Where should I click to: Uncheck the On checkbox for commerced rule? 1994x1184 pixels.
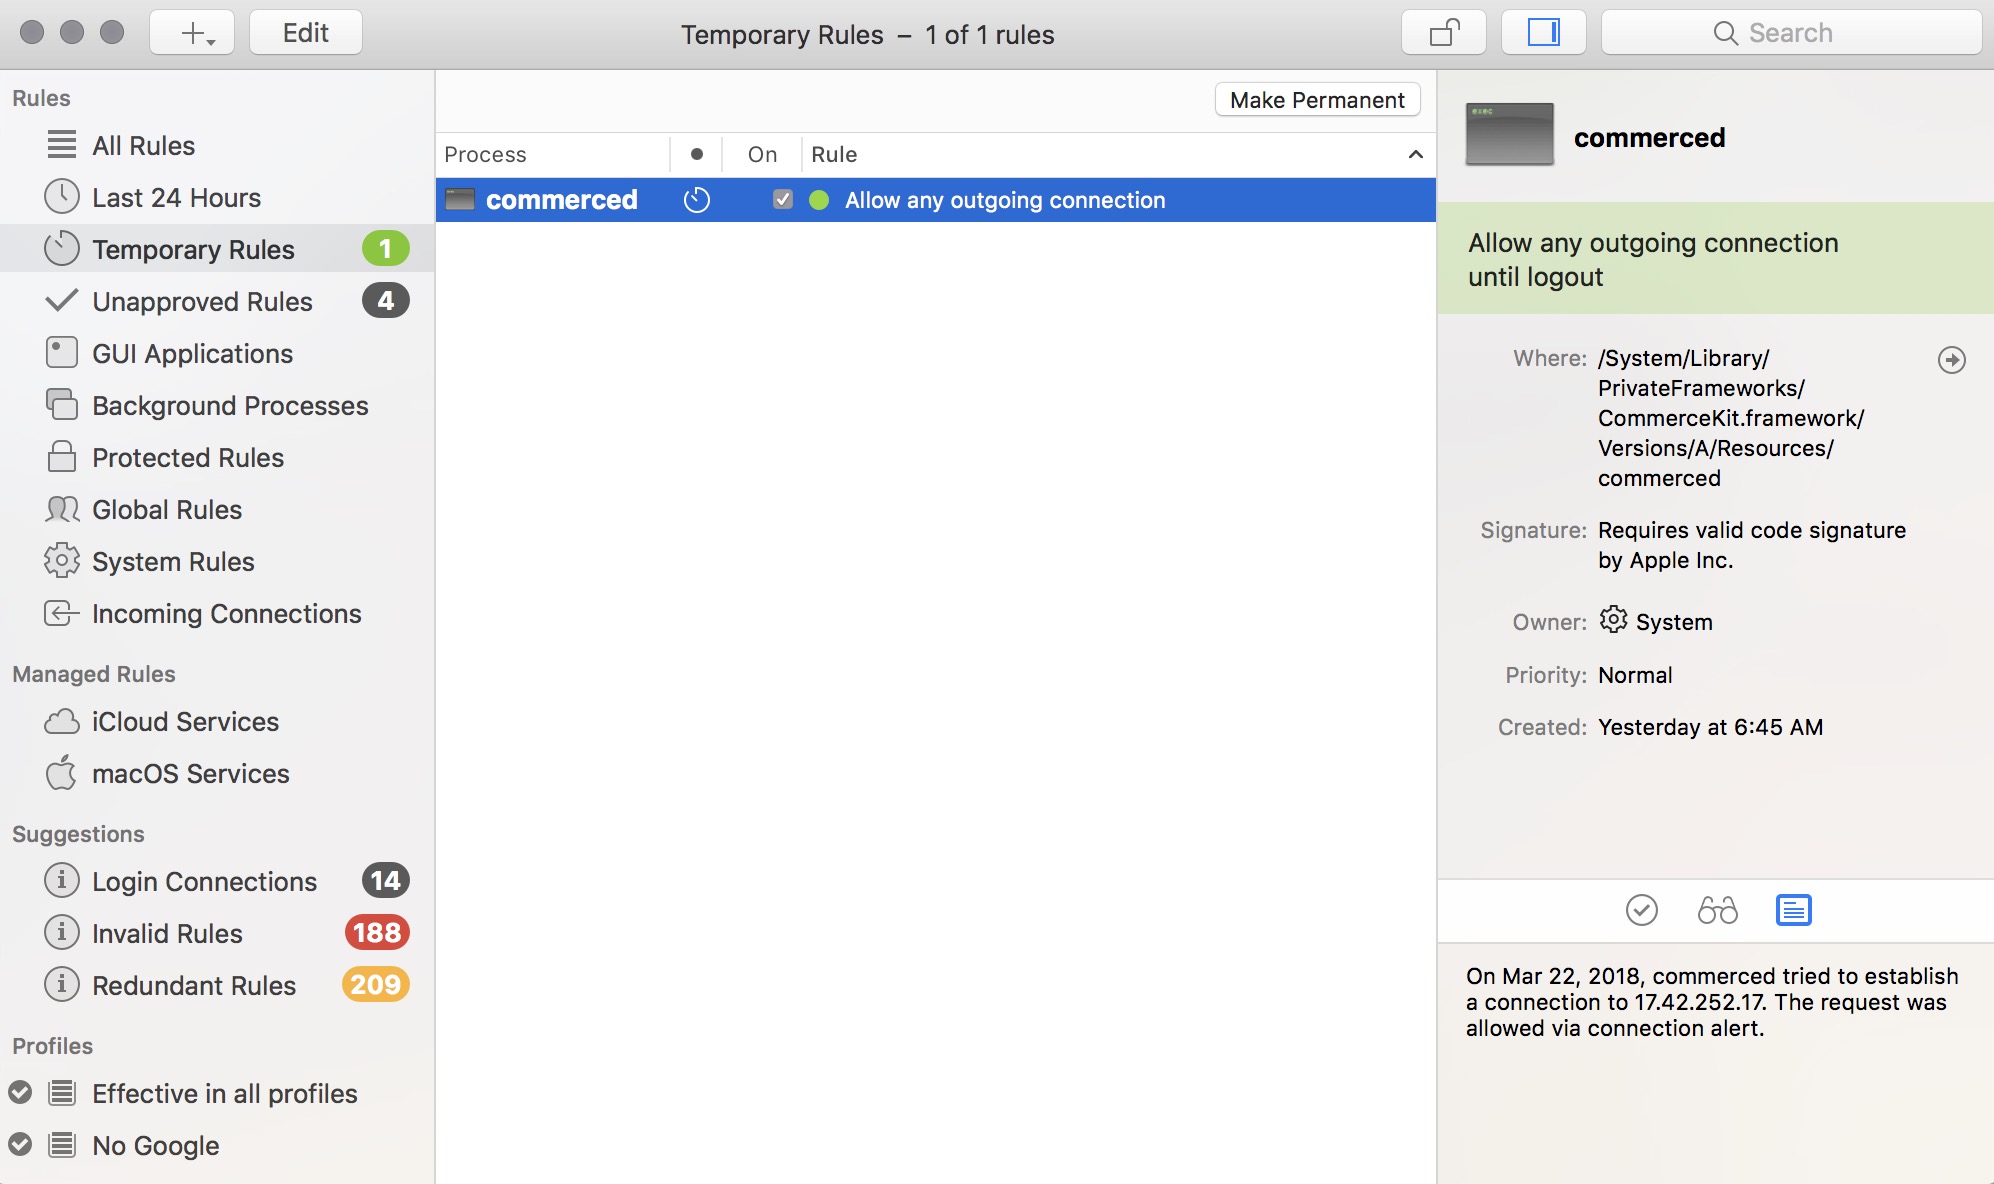coord(783,199)
